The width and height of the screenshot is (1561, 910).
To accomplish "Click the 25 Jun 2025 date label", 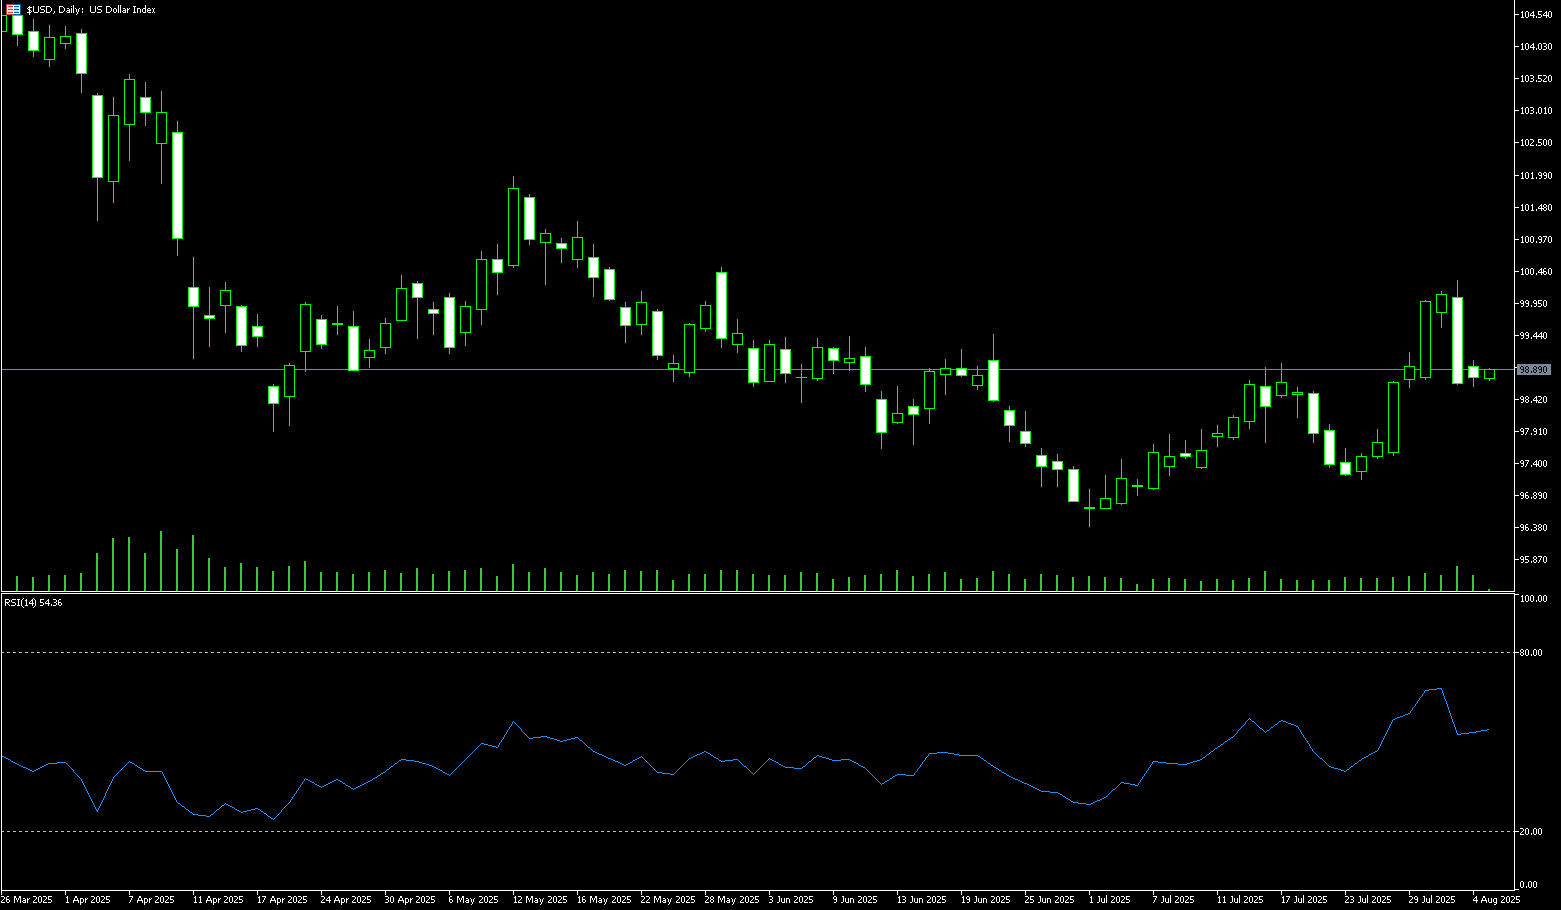I will [x=1050, y=900].
